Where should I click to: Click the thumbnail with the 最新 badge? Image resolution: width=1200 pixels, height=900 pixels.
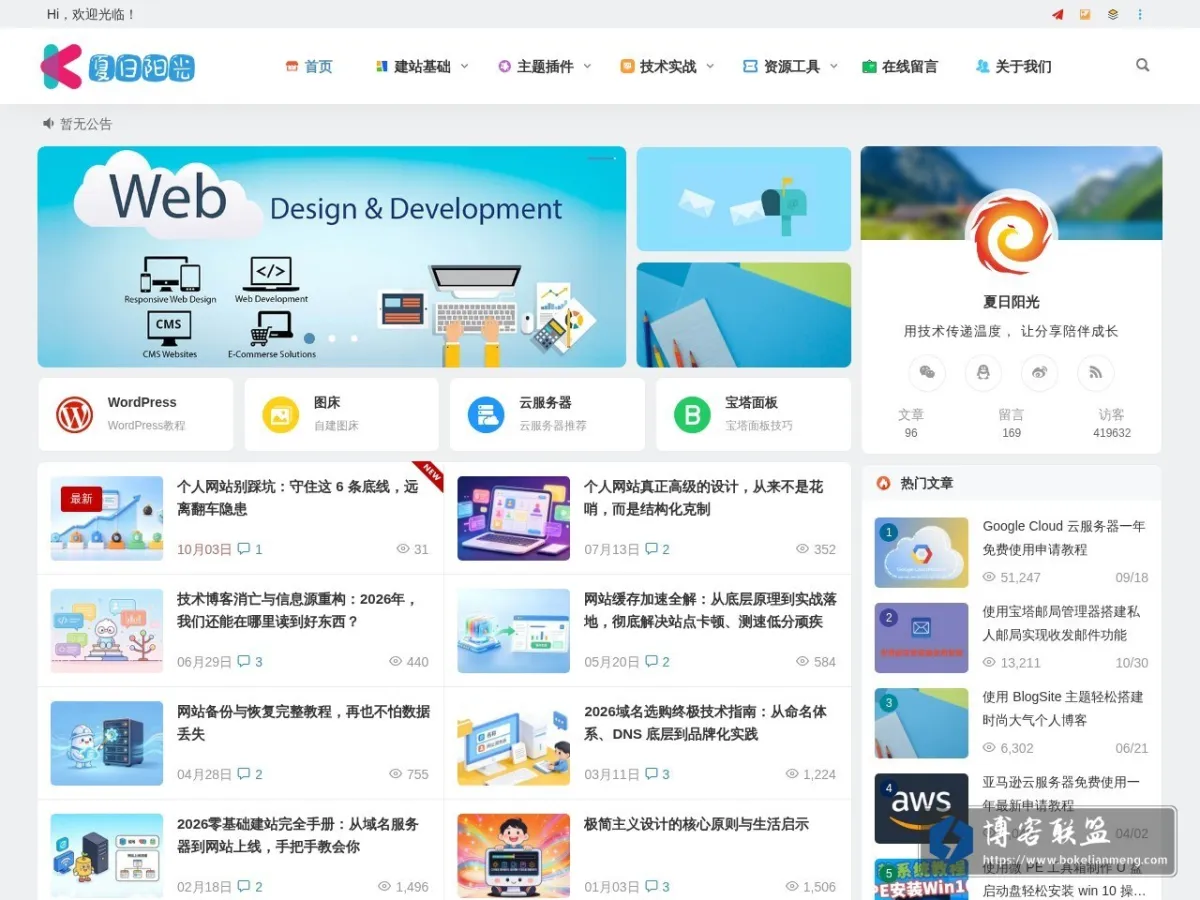click(x=107, y=518)
